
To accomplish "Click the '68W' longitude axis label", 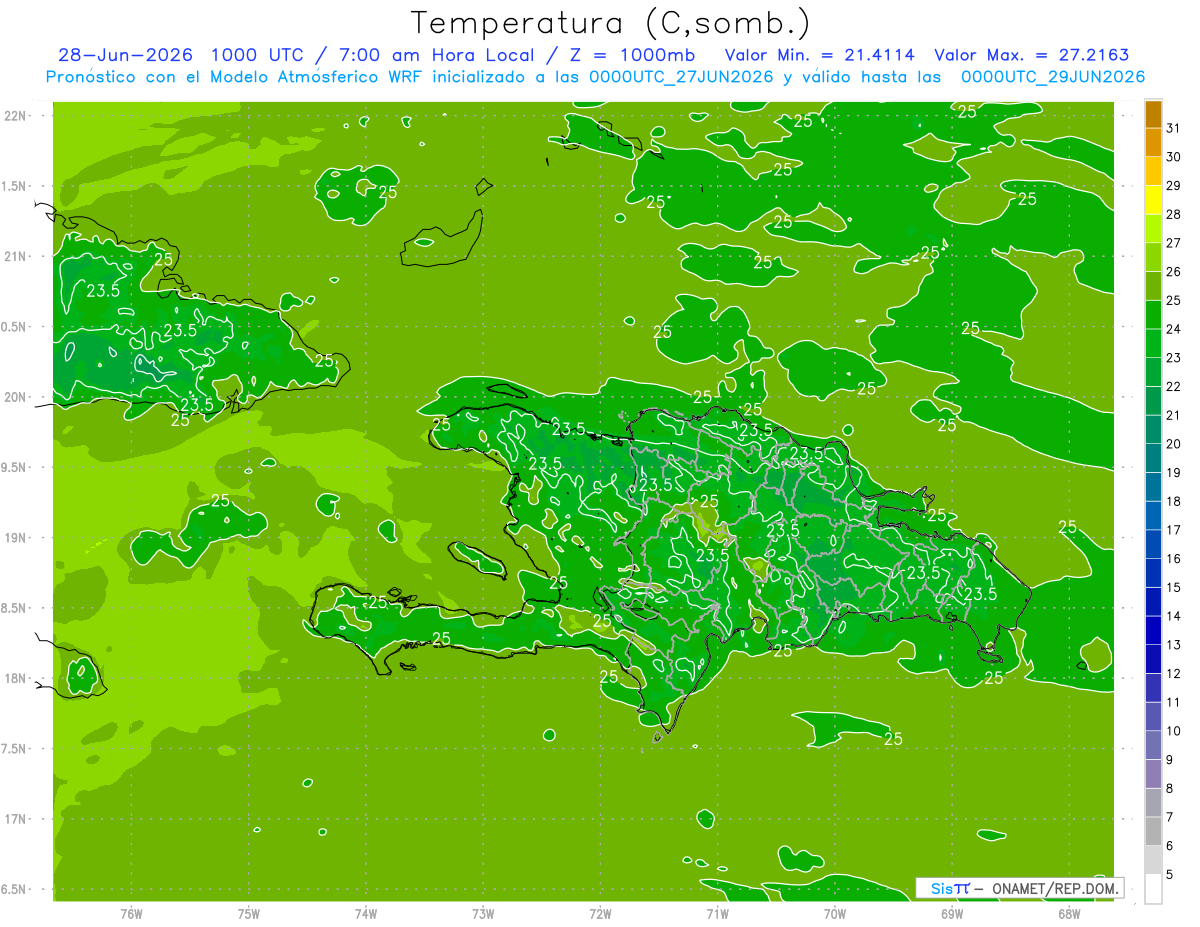I will click(x=1069, y=915).
